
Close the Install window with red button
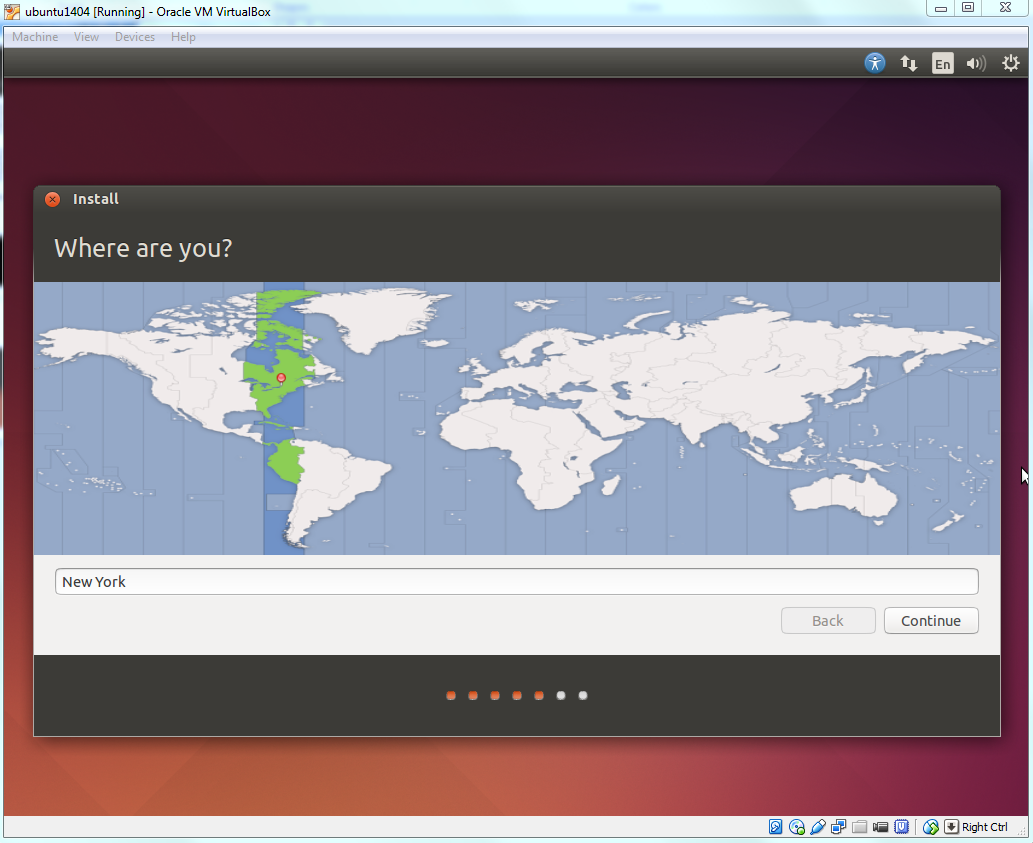tap(53, 199)
